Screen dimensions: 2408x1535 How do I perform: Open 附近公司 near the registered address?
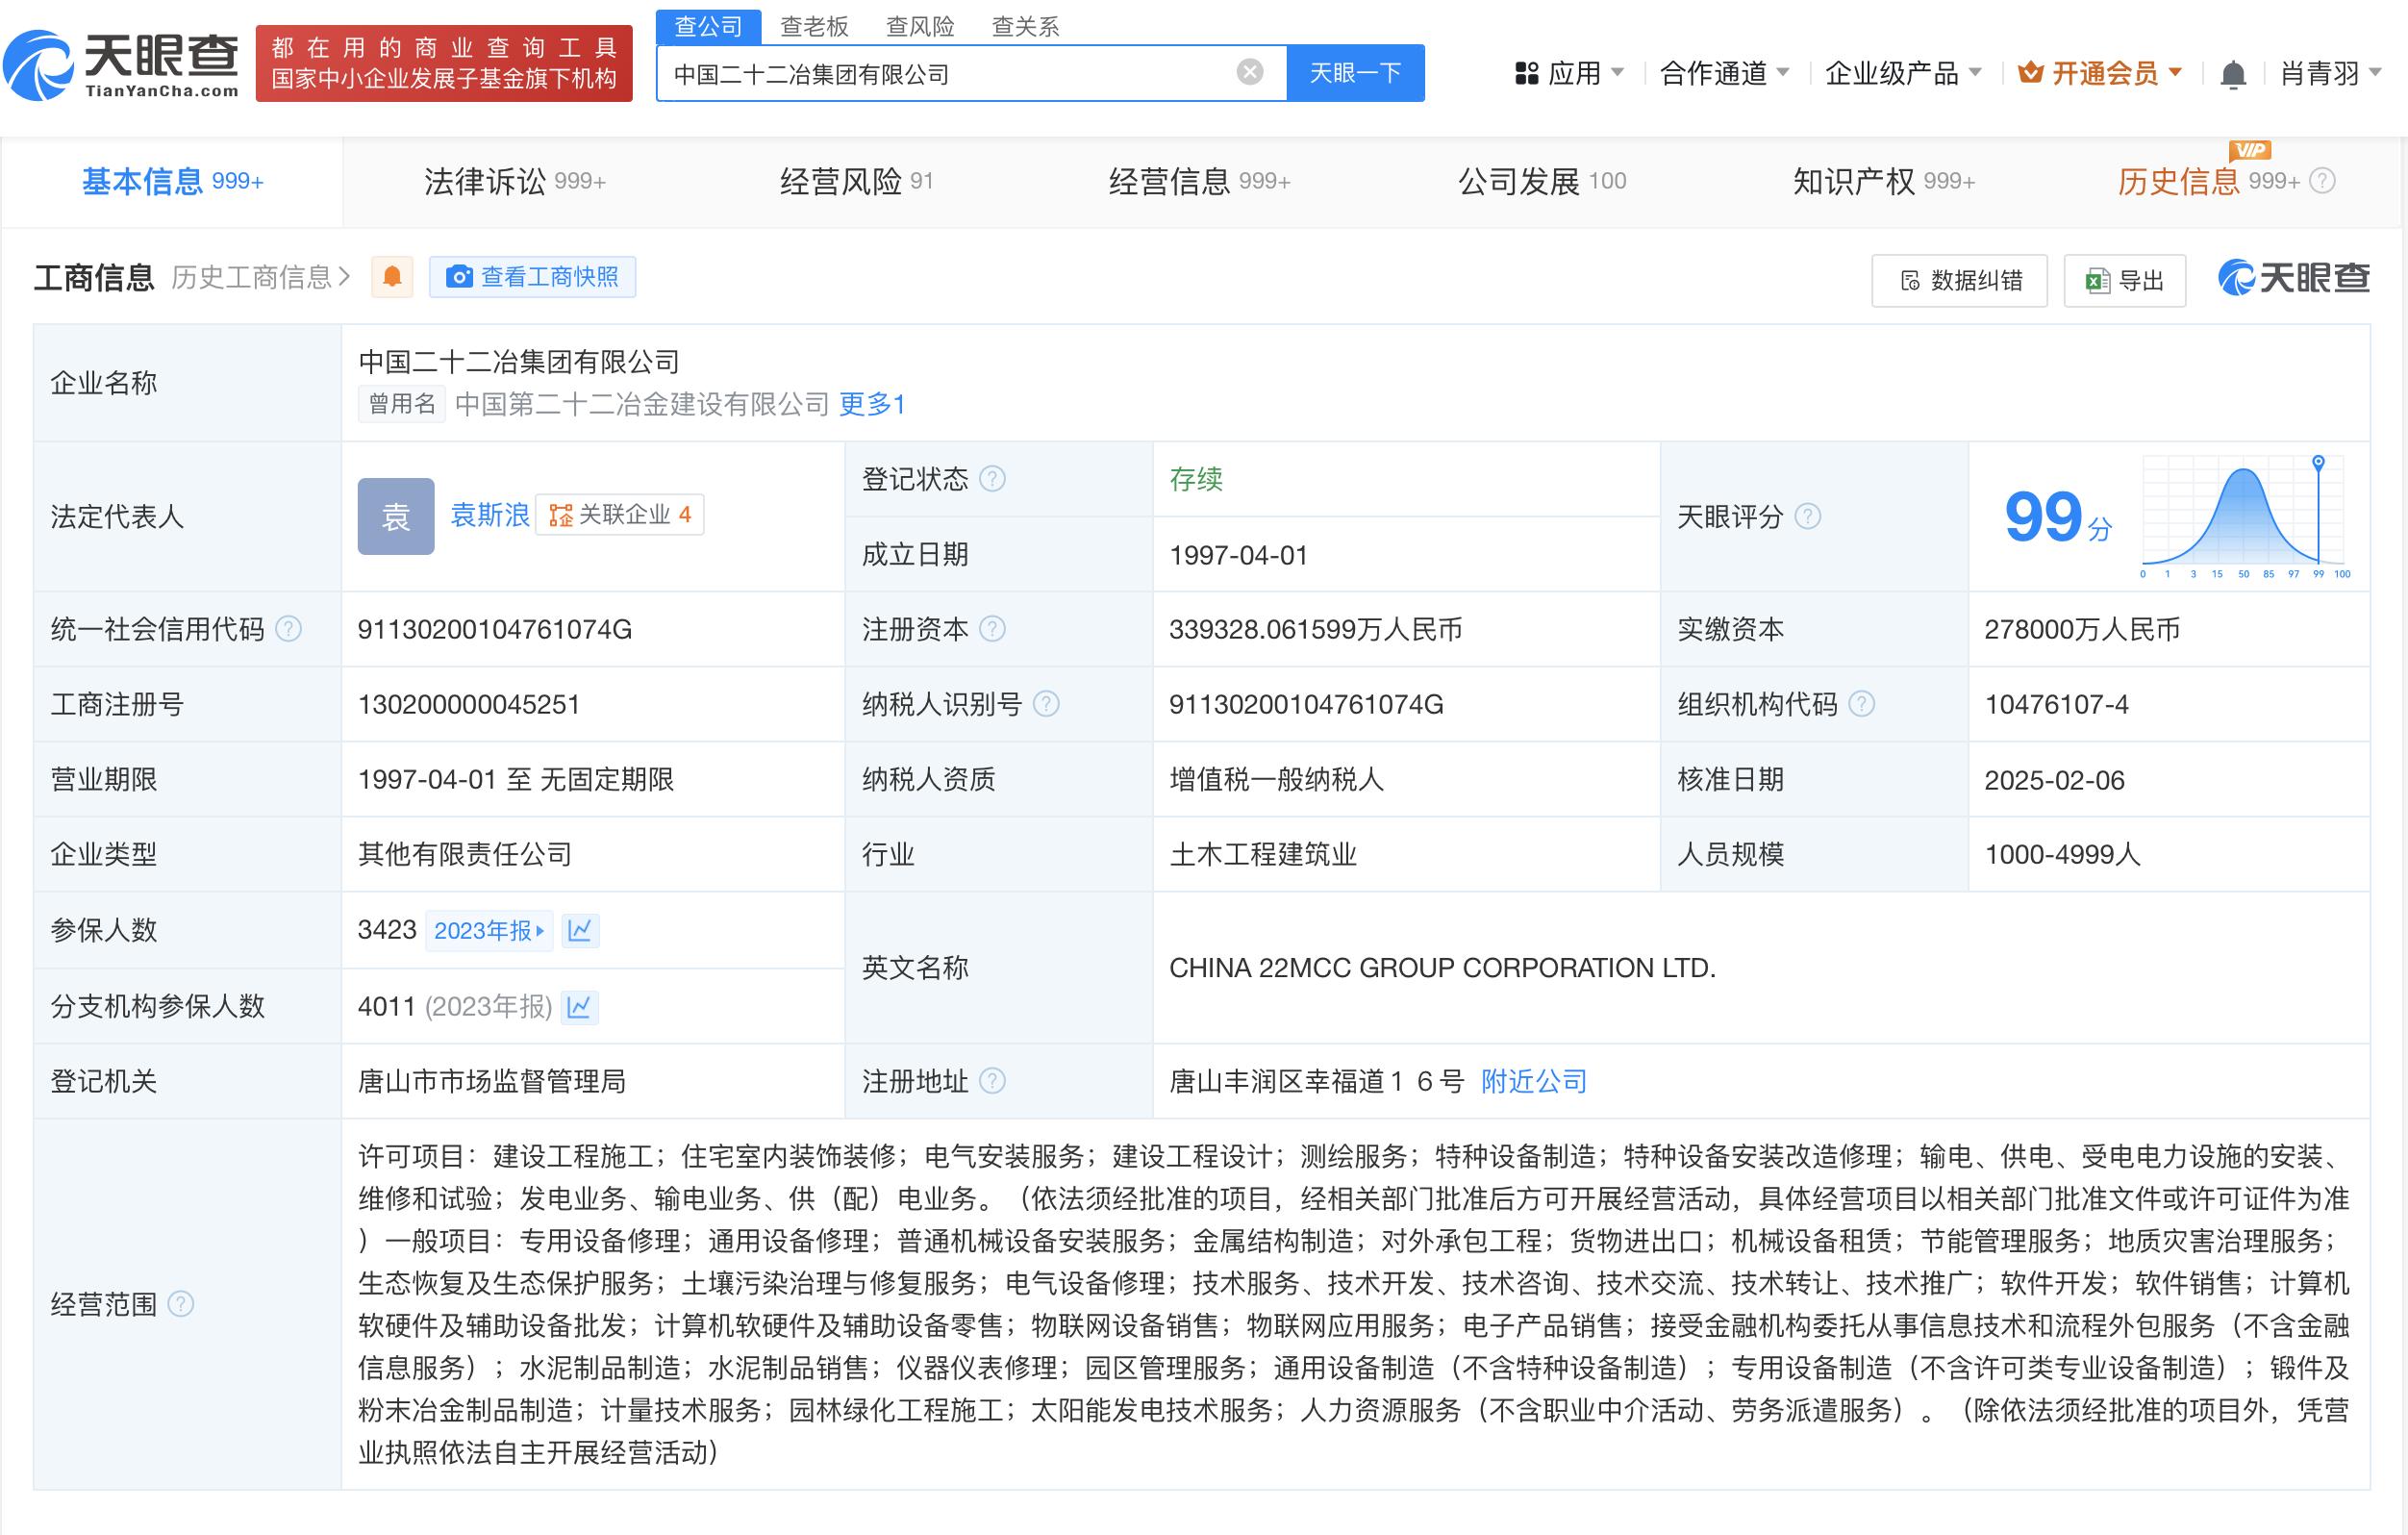[x=1533, y=1081]
